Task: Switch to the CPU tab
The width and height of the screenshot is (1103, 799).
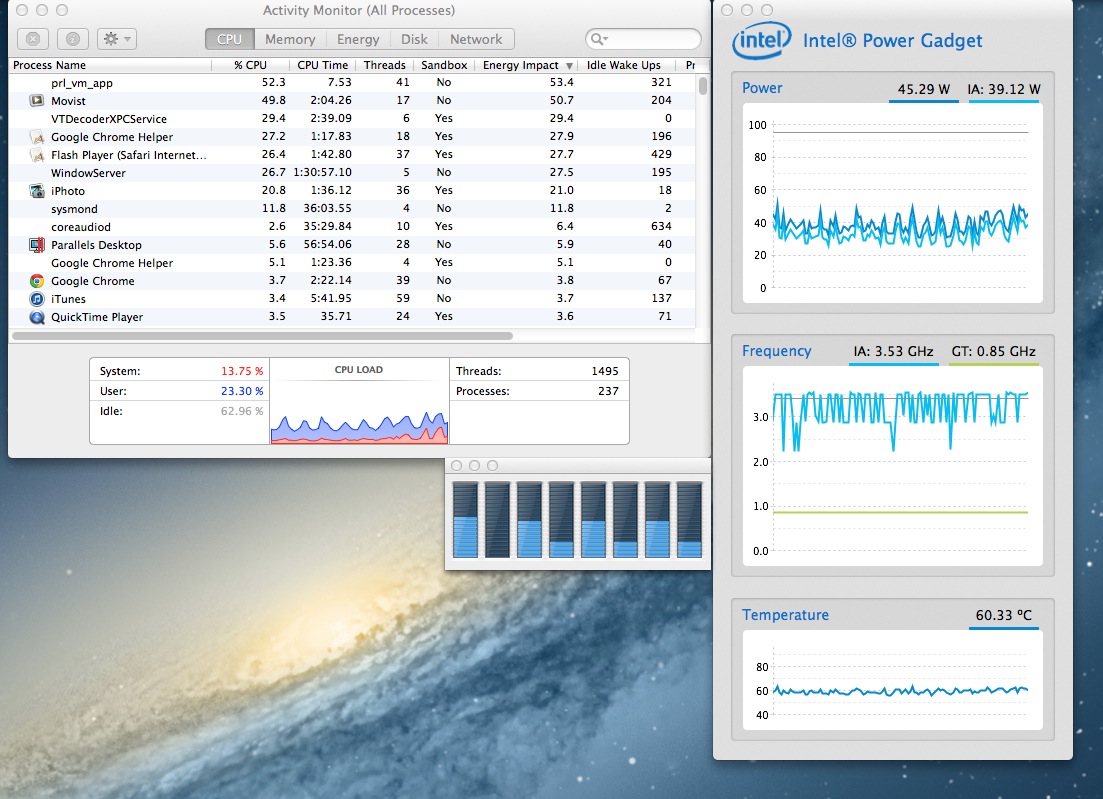Action: click(x=229, y=39)
